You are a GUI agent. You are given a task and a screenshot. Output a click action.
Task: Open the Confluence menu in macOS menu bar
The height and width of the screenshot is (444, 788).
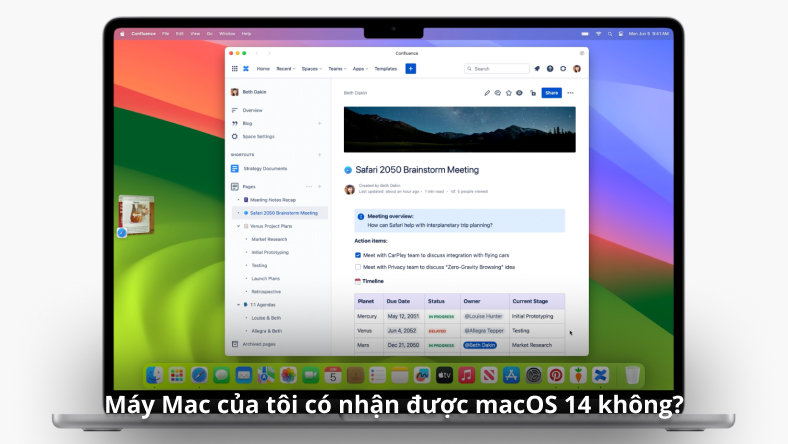point(143,34)
